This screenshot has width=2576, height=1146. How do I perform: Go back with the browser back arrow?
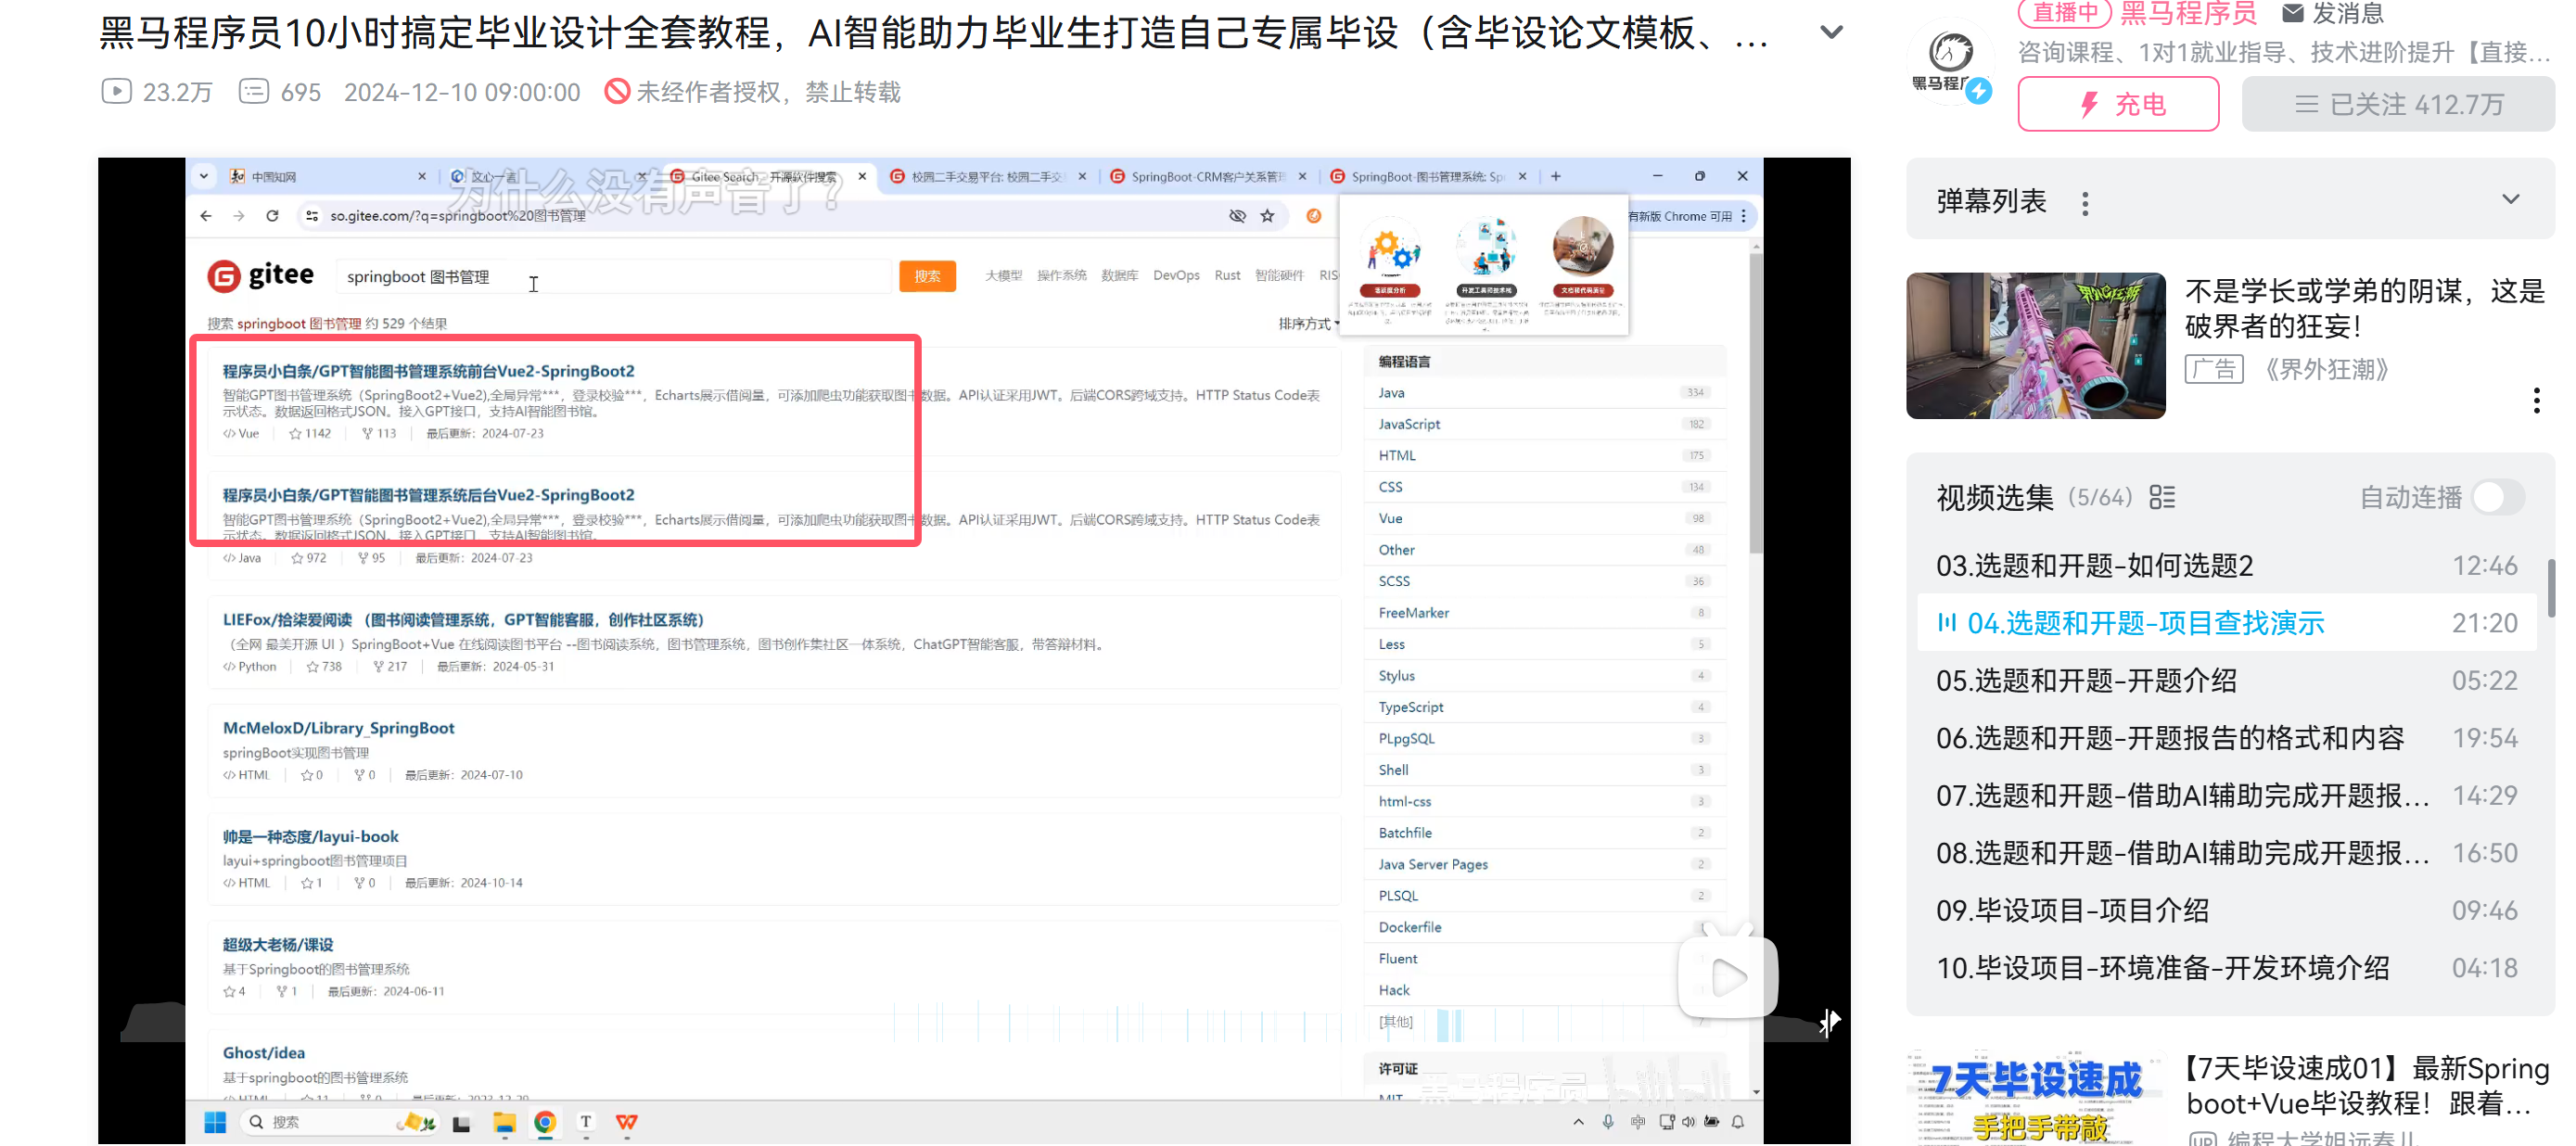point(206,216)
